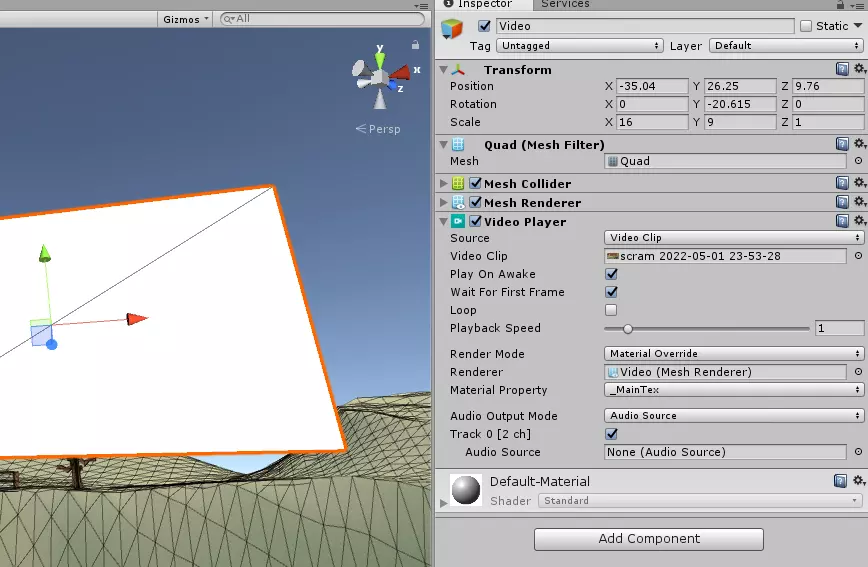Open Default-Material settings gear

tap(859, 481)
